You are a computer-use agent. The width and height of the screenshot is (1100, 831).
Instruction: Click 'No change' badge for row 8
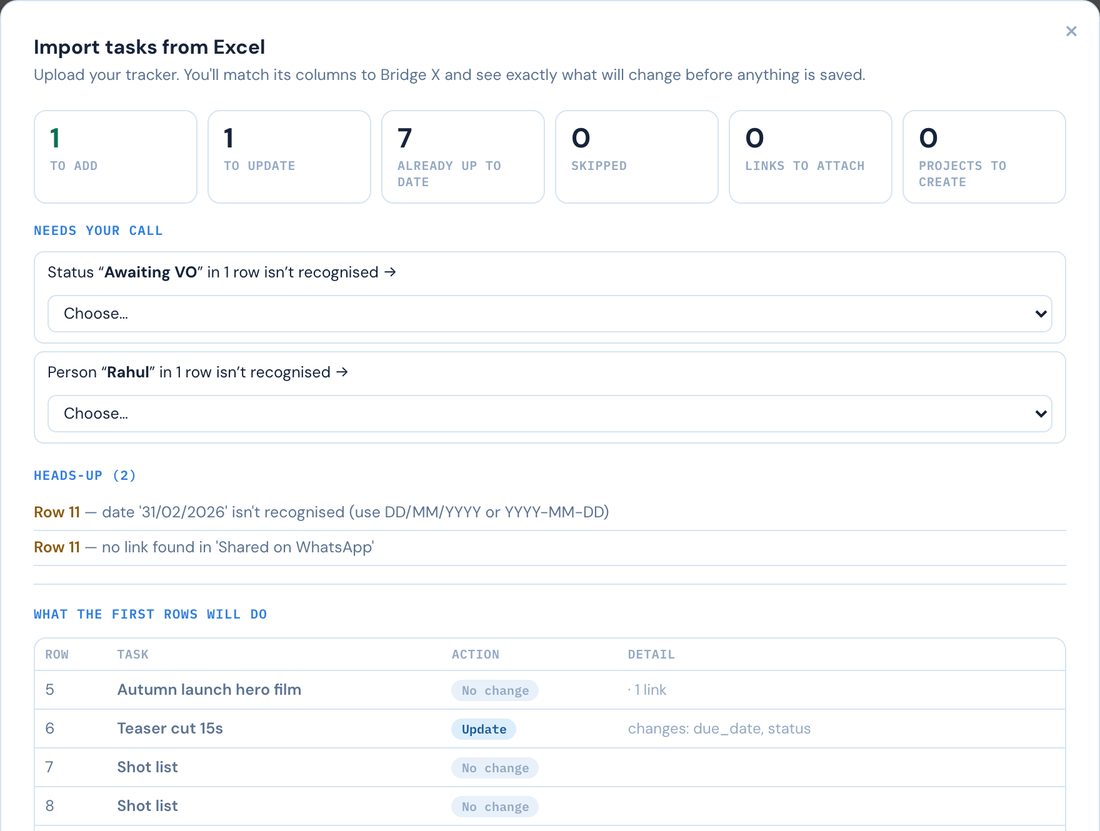(495, 806)
